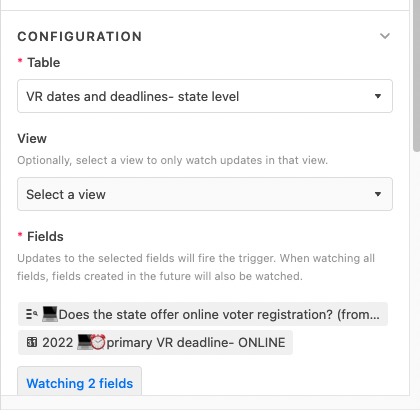Open the Table dropdown arrow
This screenshot has width=420, height=410.
378,96
